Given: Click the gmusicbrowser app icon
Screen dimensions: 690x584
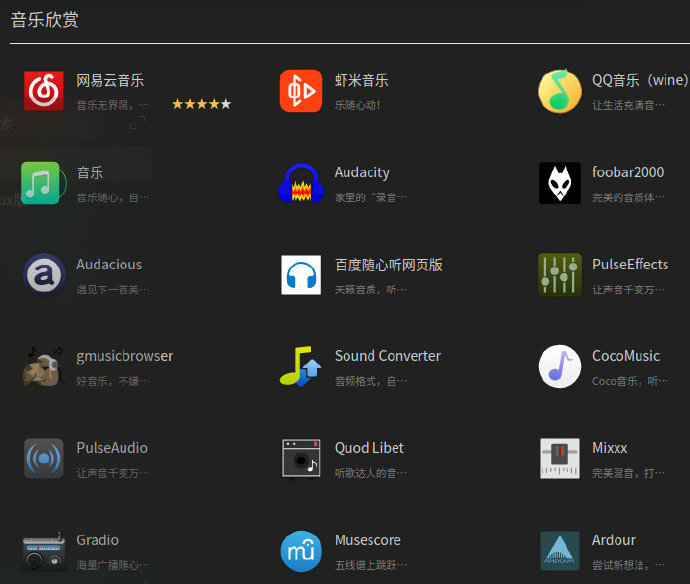Looking at the screenshot, I should (x=43, y=367).
